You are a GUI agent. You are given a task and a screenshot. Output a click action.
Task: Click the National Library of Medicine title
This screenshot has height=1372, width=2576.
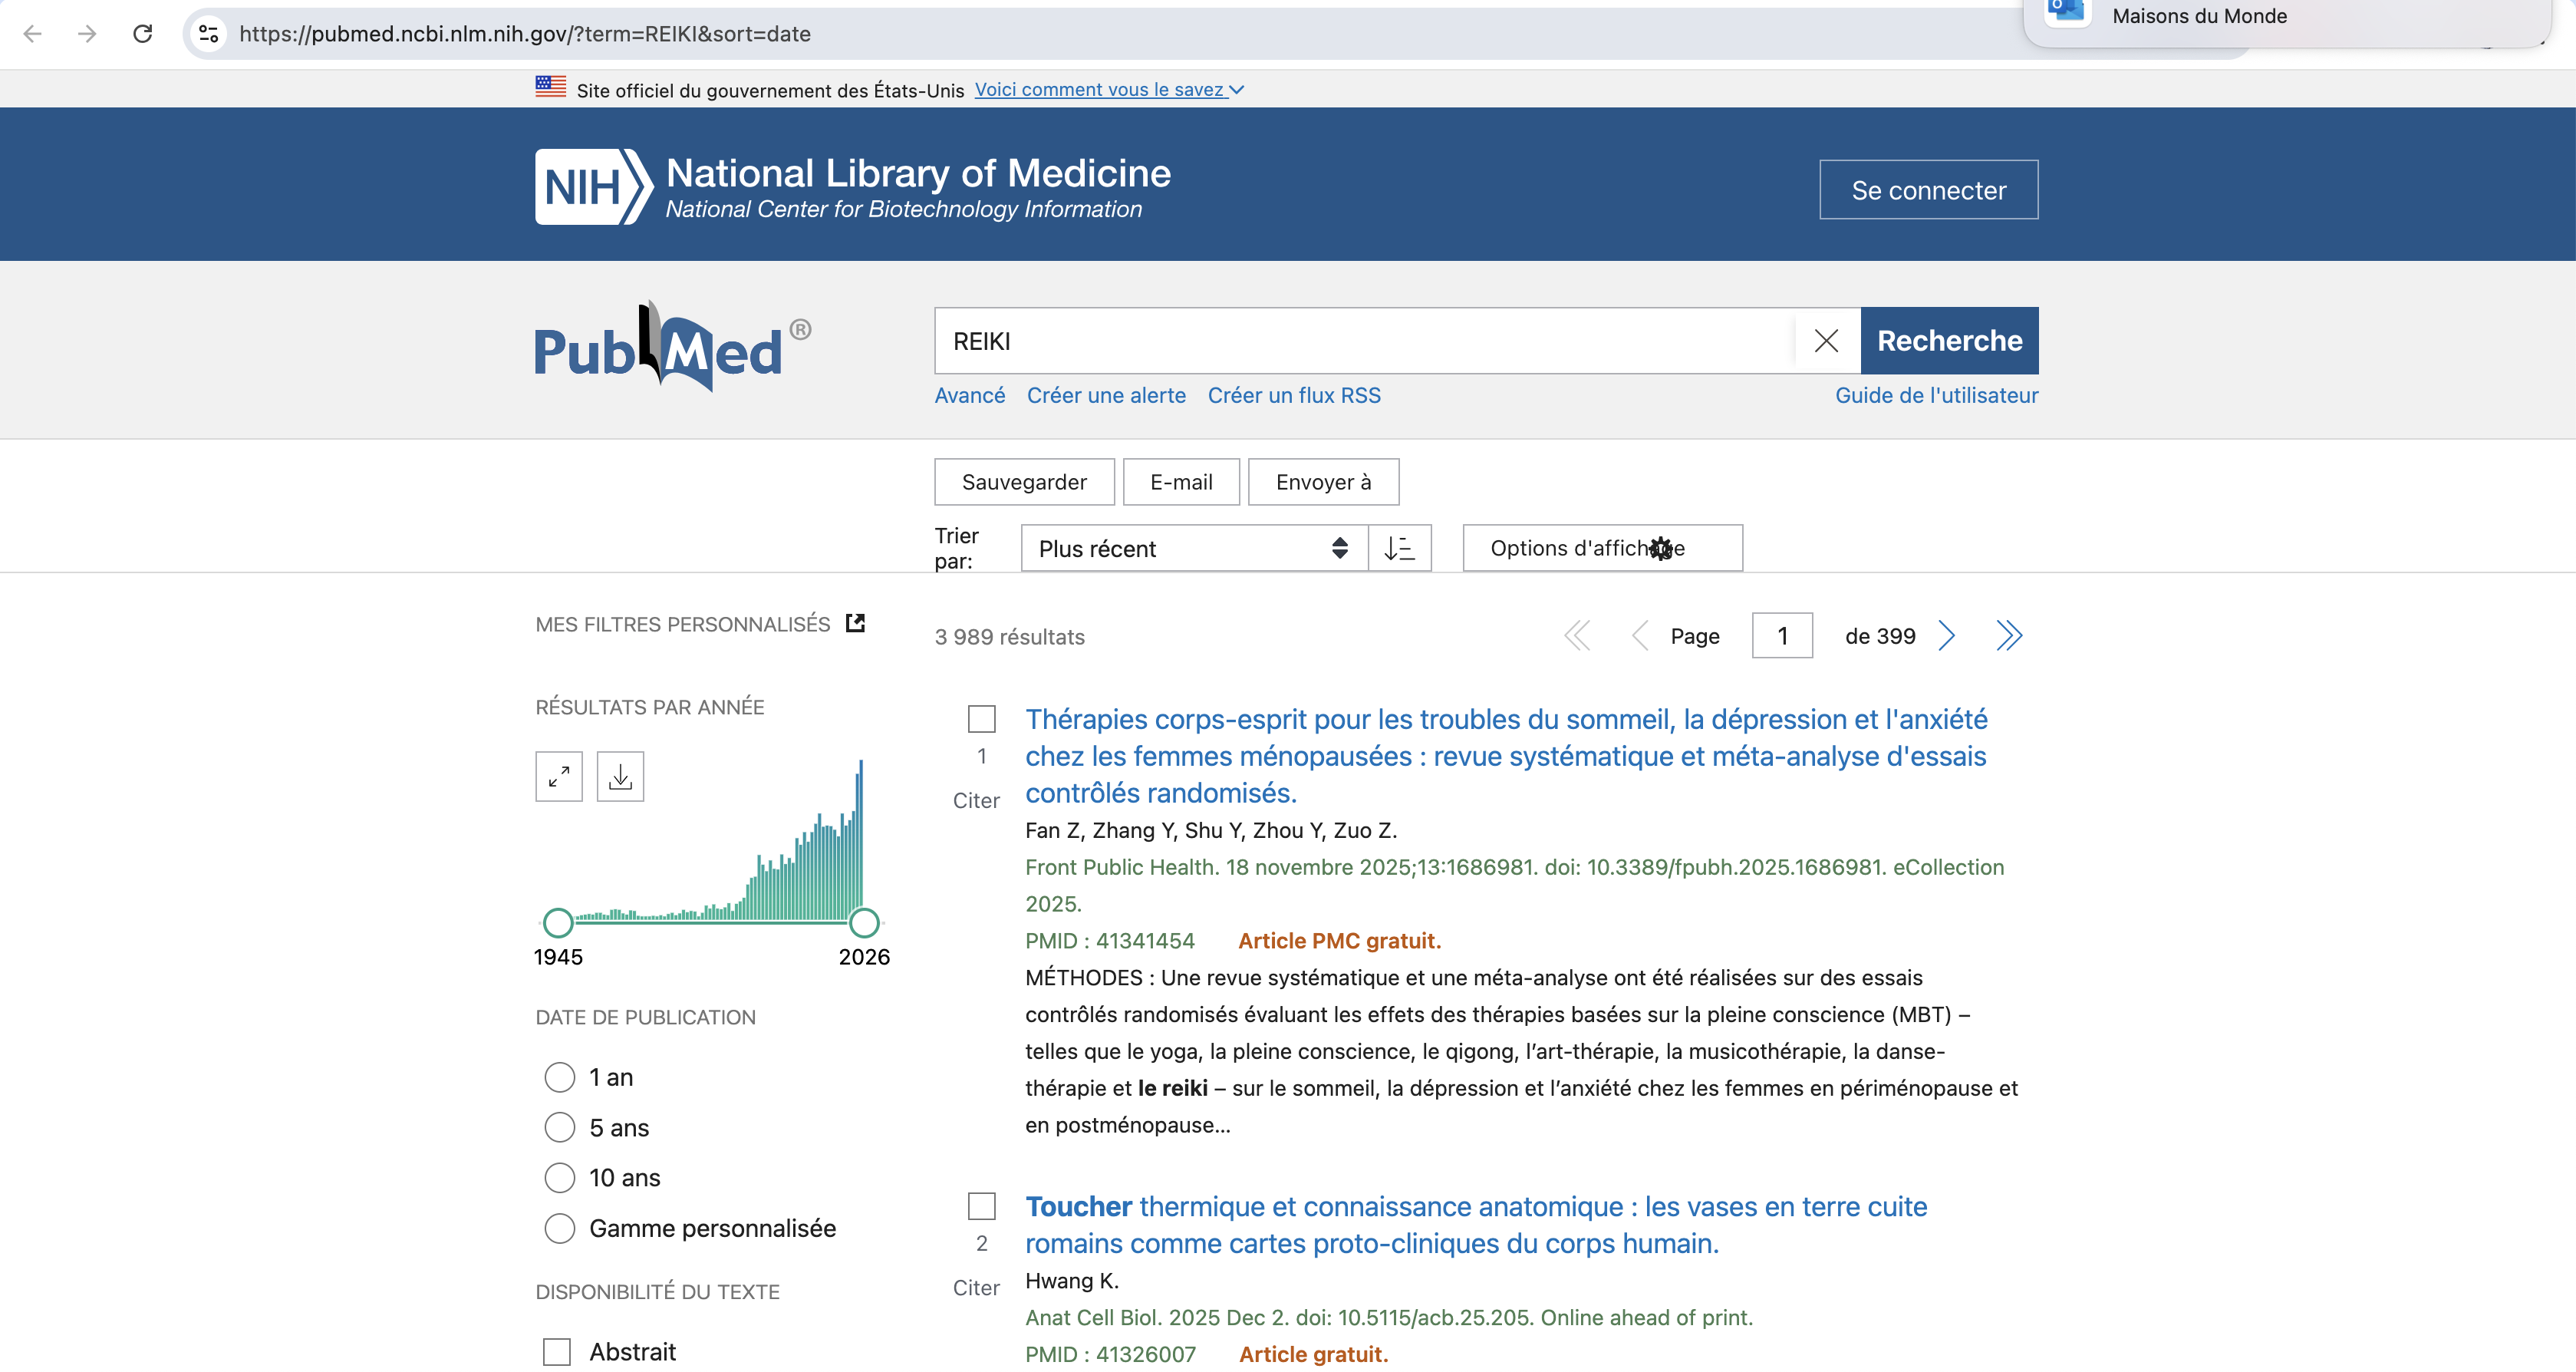pyautogui.click(x=918, y=173)
